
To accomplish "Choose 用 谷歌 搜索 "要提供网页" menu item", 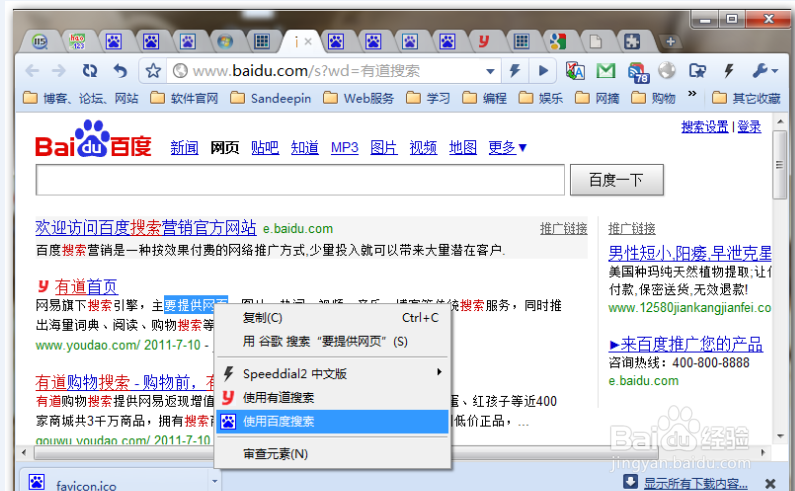I will coord(333,341).
